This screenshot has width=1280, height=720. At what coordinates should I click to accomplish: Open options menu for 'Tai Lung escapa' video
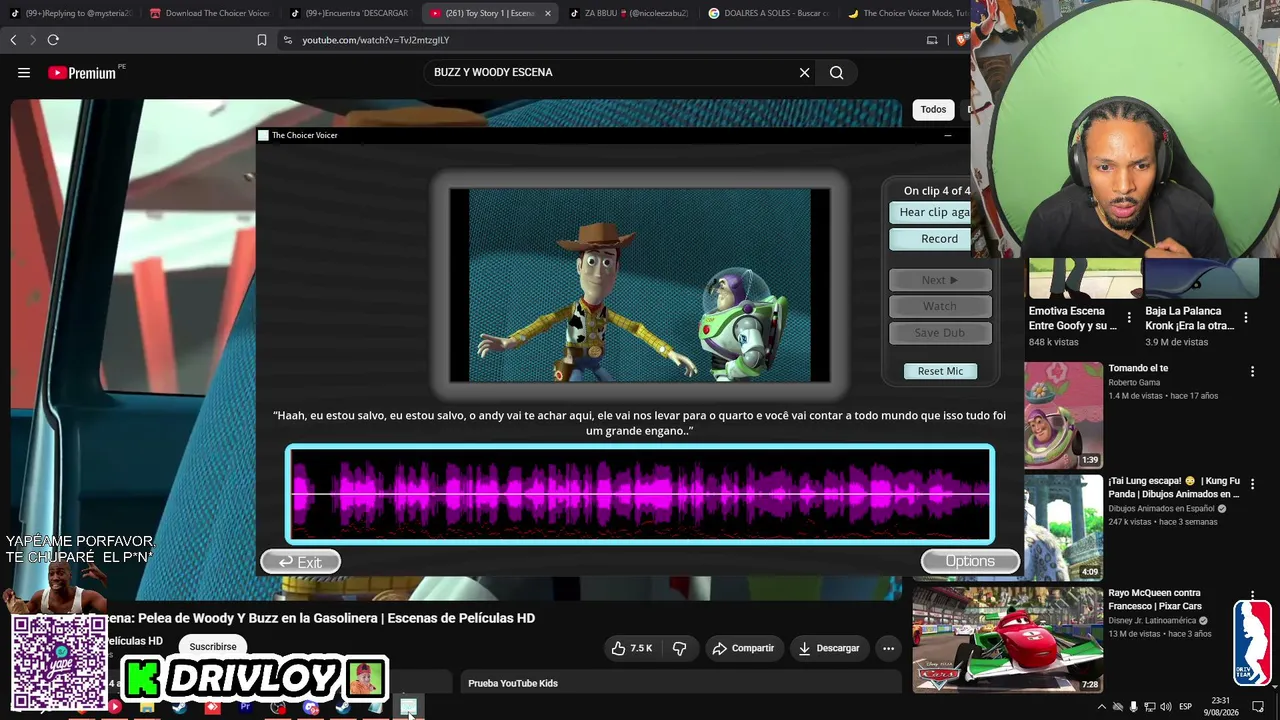click(1252, 484)
